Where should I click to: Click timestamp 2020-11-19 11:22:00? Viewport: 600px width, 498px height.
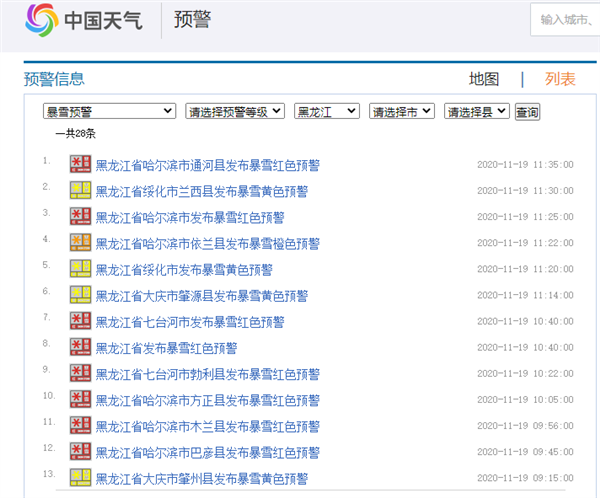(525, 243)
